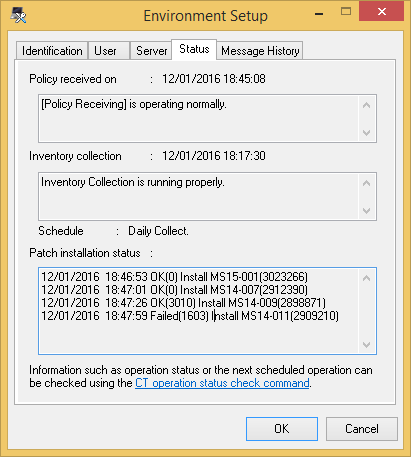Click the Environment Setup app icon in title bar

coord(18,15)
